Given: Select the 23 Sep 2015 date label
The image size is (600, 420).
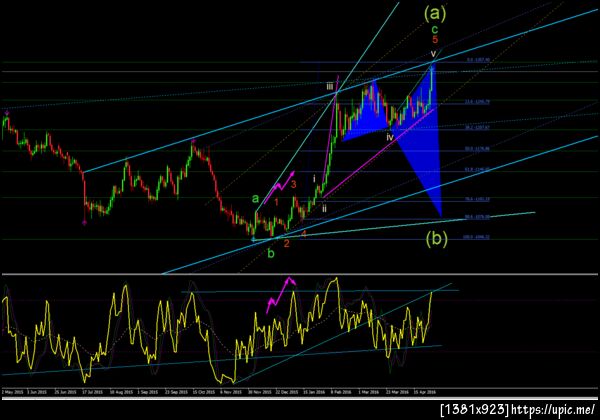Looking at the screenshot, I should 176,392.
